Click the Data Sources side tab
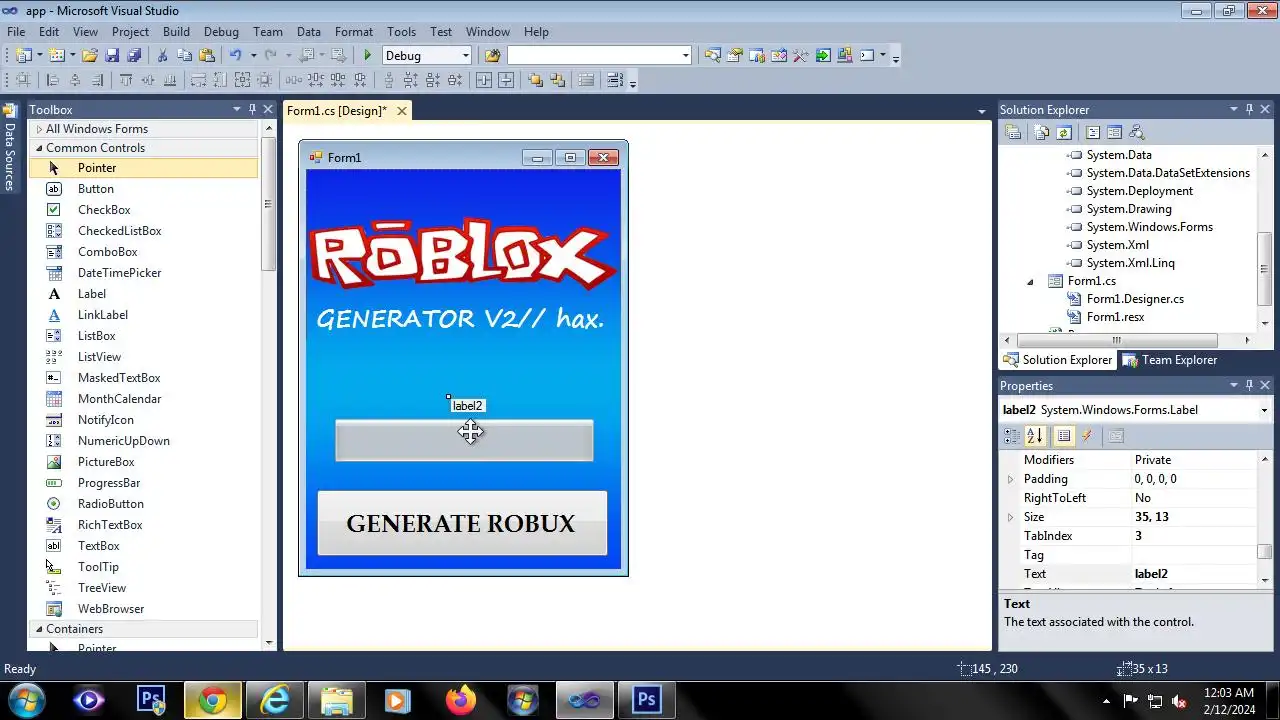 tap(9, 148)
